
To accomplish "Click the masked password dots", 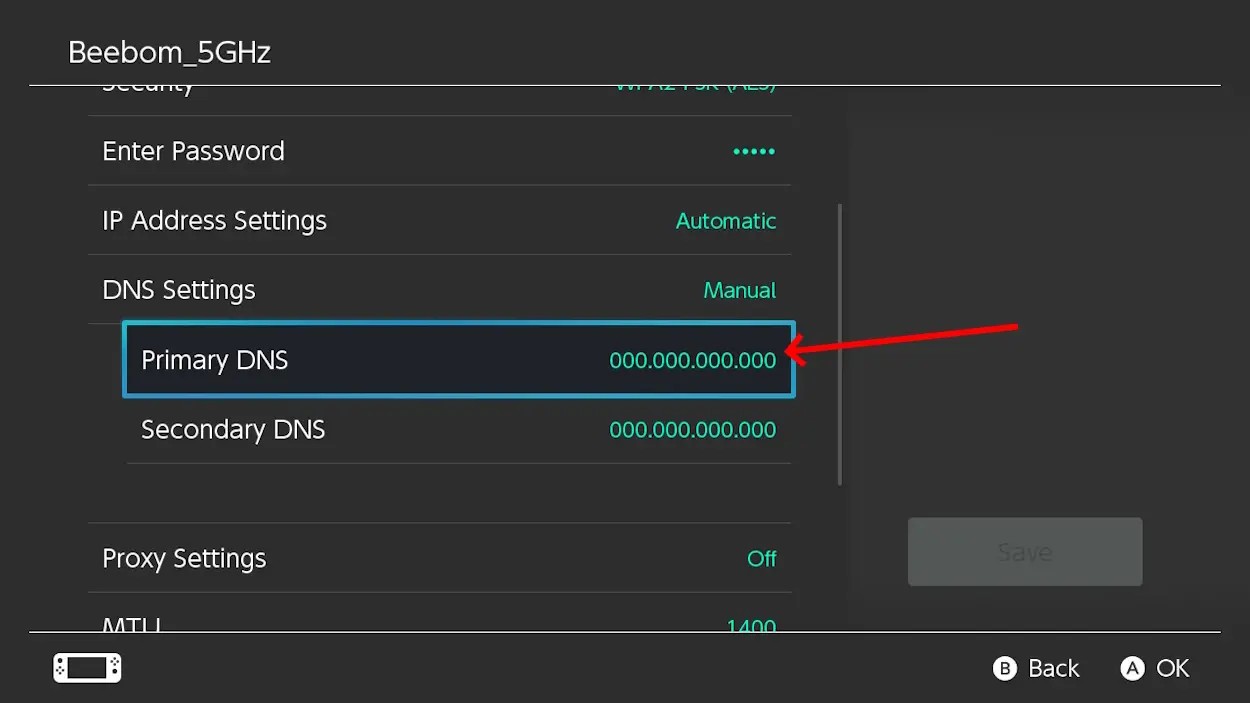I will pyautogui.click(x=753, y=152).
